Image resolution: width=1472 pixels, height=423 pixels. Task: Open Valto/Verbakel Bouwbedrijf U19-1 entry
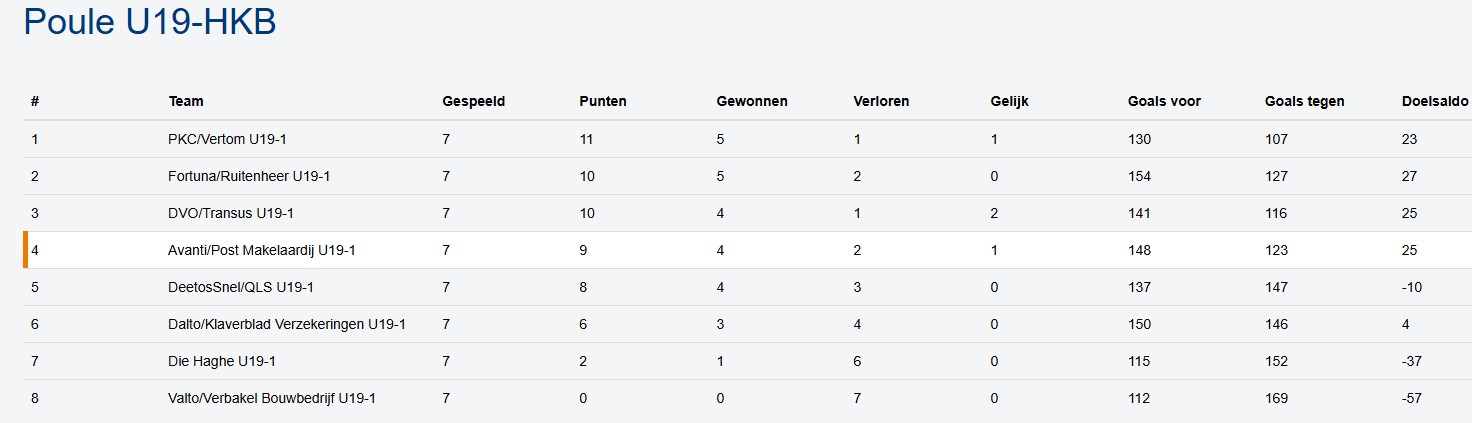coord(272,398)
